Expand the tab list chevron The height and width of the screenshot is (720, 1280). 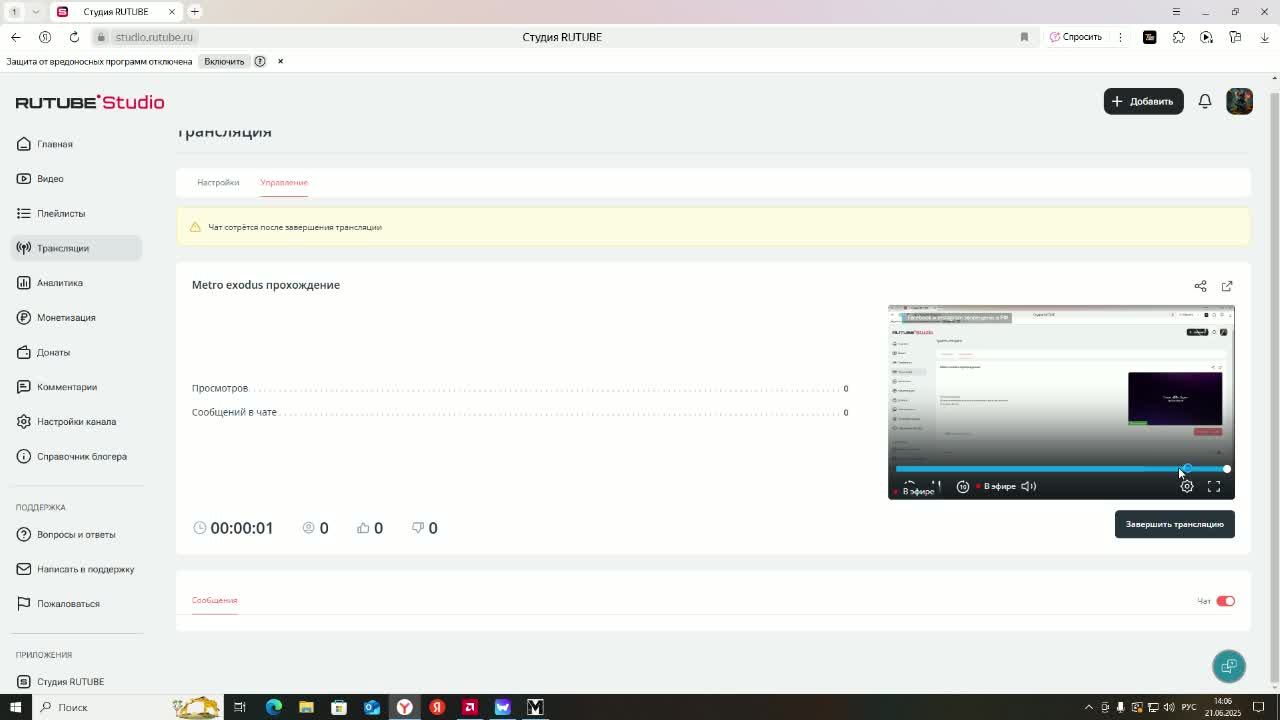click(36, 11)
